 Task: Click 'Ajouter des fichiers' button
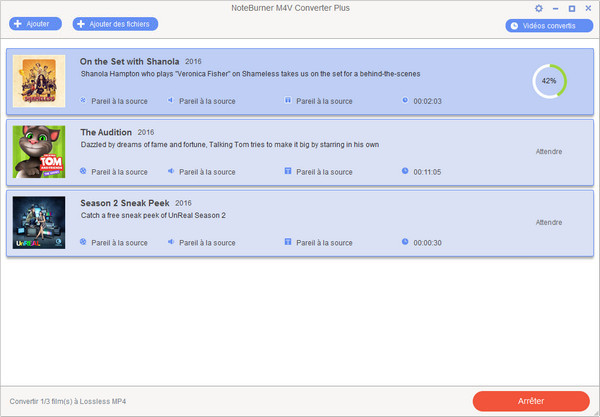pyautogui.click(x=116, y=24)
